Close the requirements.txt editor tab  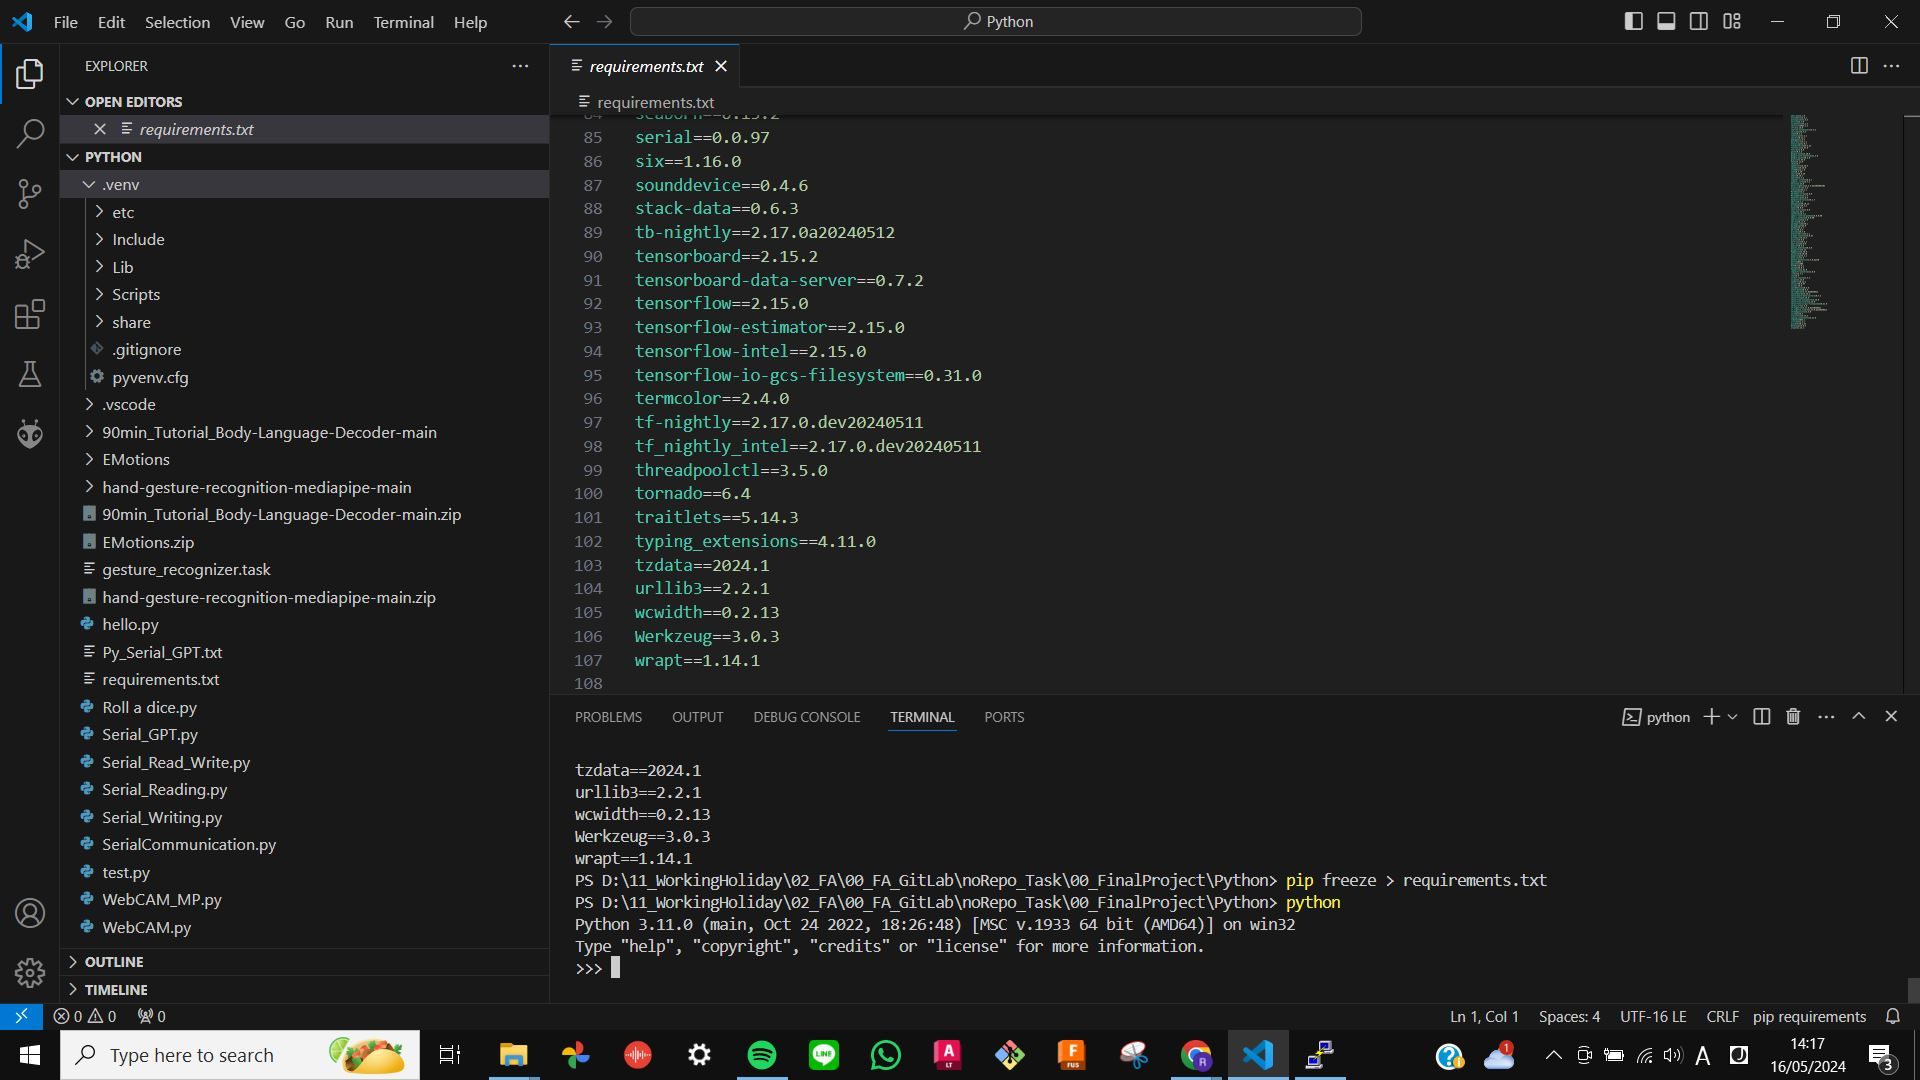tap(721, 66)
